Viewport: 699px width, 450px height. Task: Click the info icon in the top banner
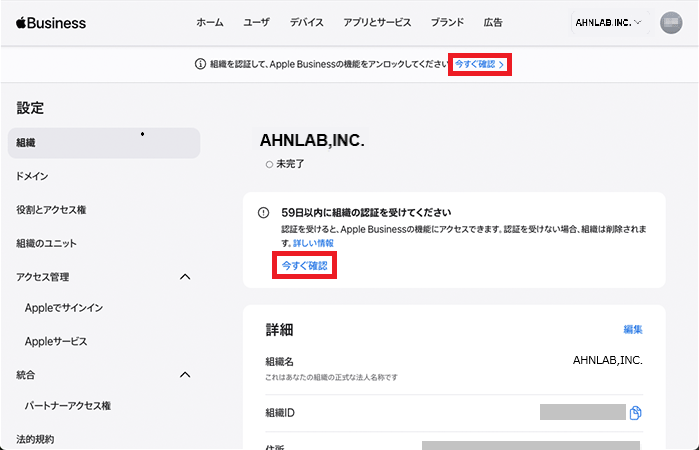(x=200, y=64)
